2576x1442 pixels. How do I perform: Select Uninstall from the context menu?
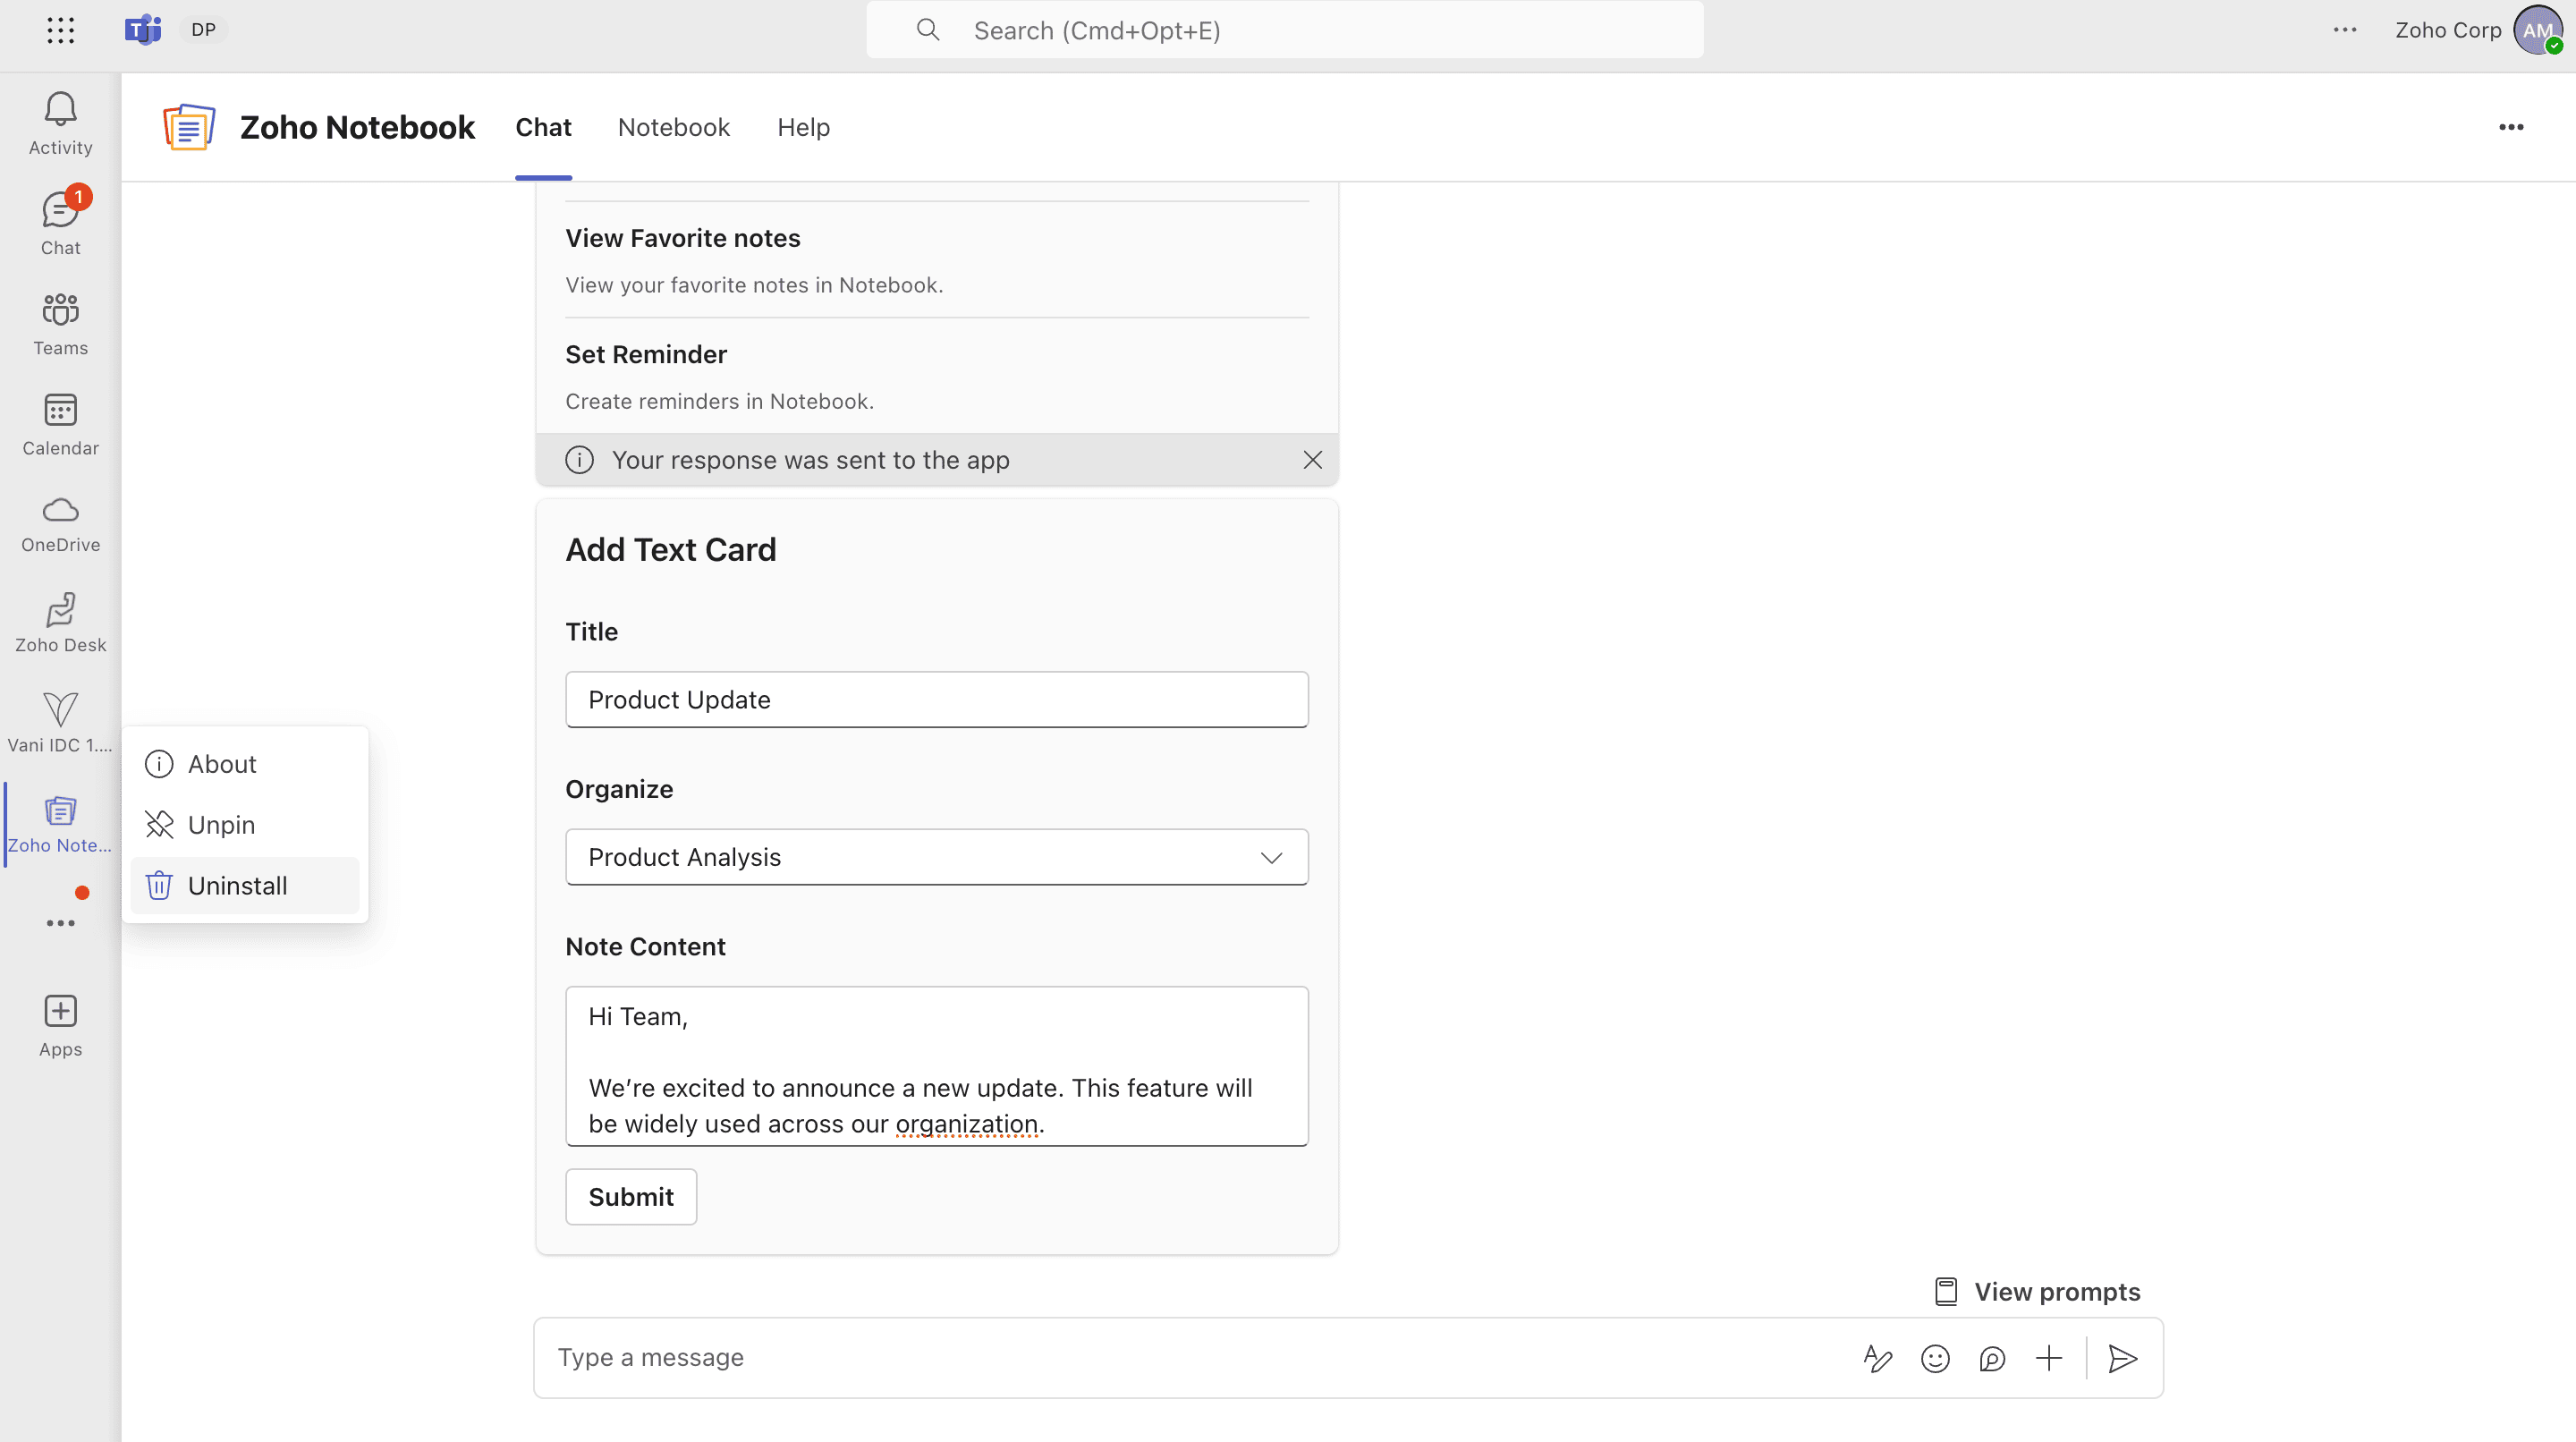coord(237,885)
